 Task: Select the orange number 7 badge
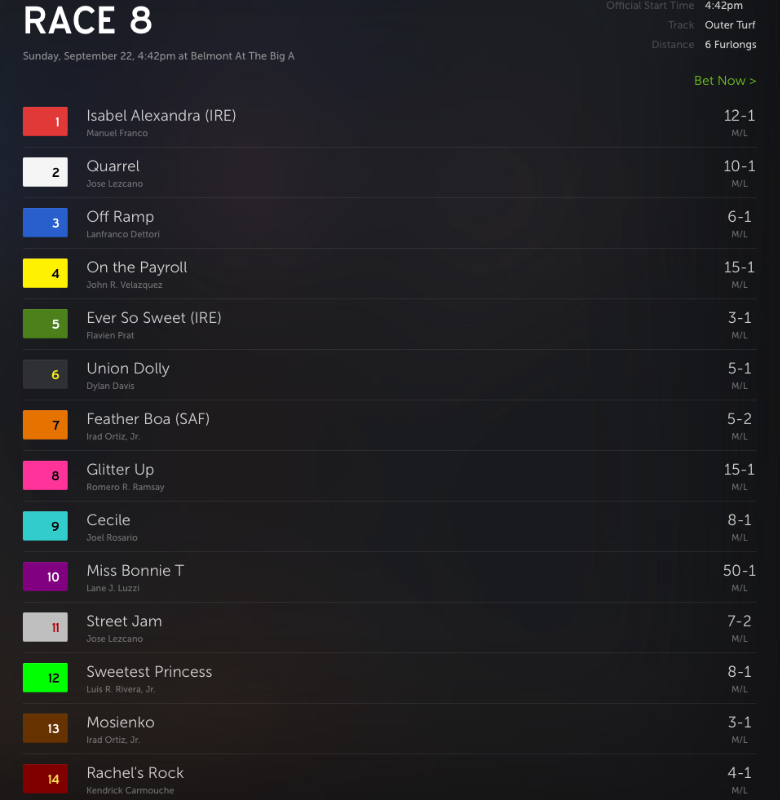pyautogui.click(x=45, y=424)
